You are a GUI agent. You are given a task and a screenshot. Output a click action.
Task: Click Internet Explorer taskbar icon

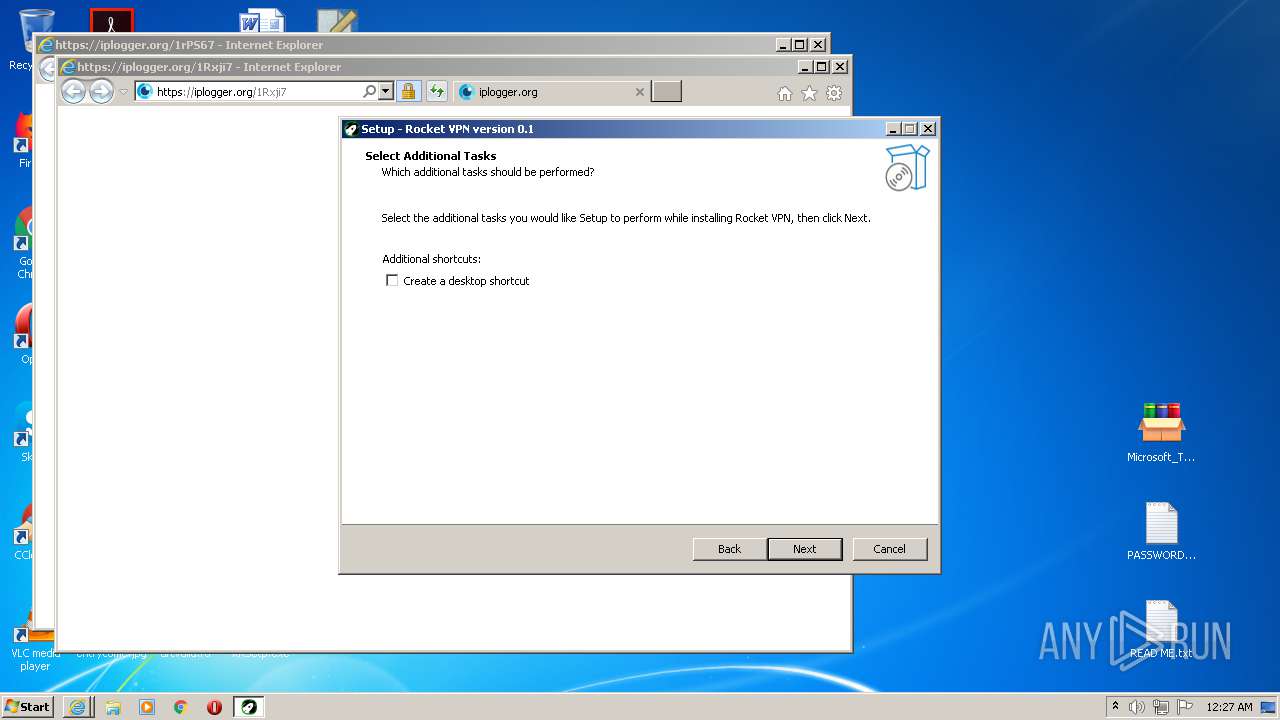(x=78, y=707)
